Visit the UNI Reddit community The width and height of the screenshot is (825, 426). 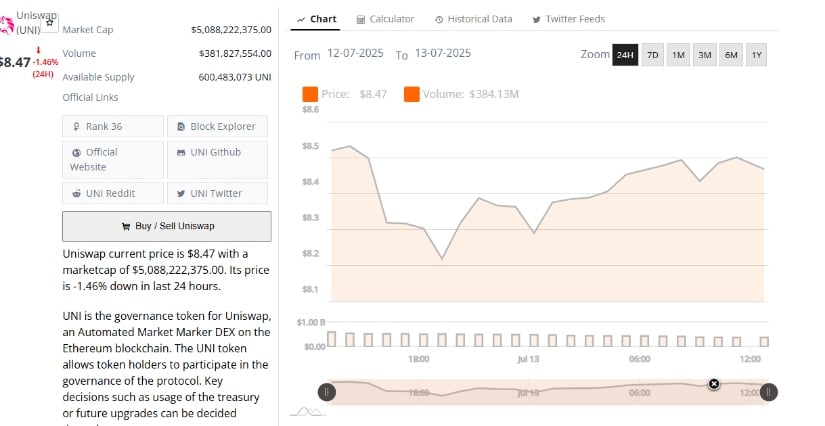coord(112,193)
